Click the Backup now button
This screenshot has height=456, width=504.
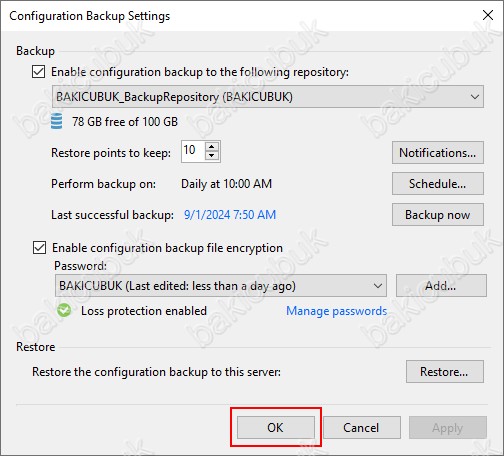tap(438, 215)
